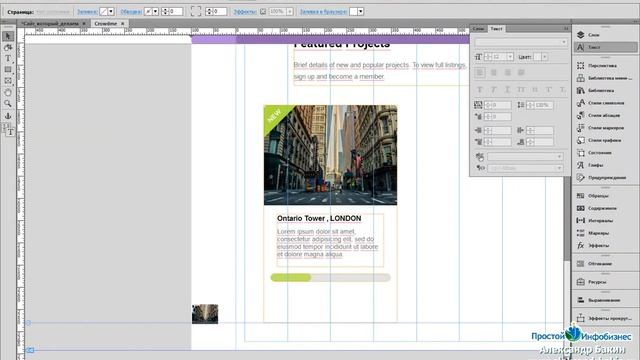640x360 pixels.
Task: Open the Стили маркеров panel
Action: click(x=605, y=128)
